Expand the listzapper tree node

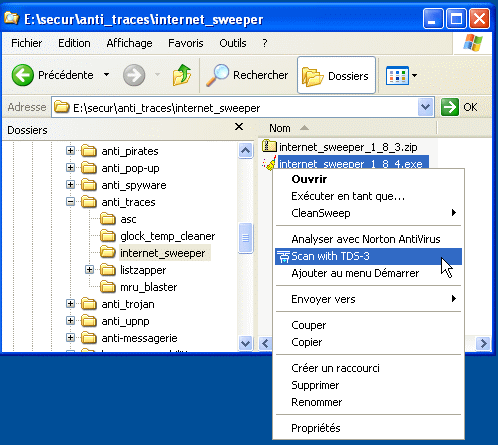(89, 270)
